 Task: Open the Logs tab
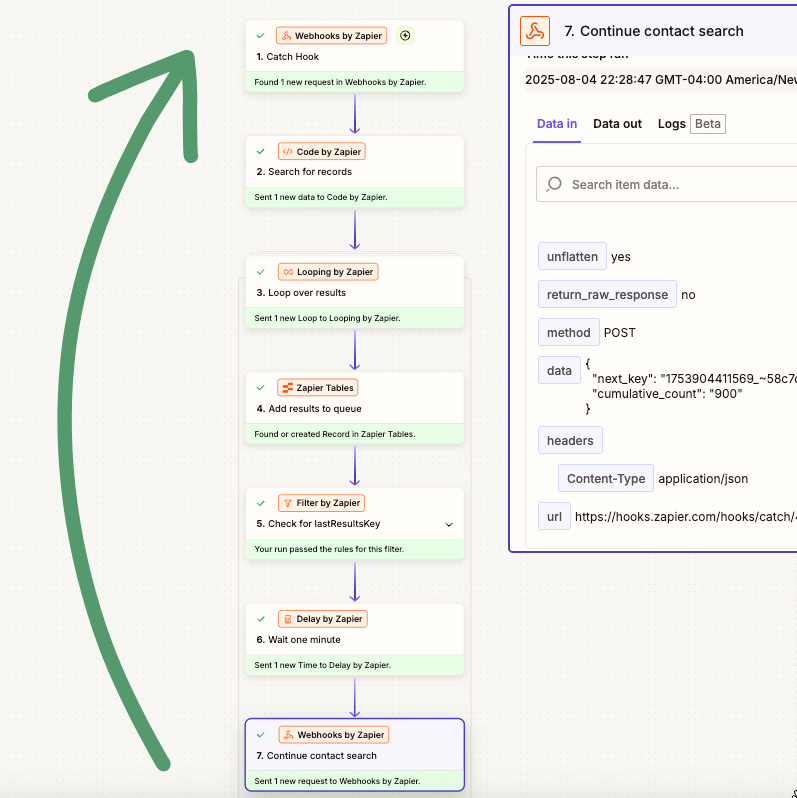(x=671, y=124)
